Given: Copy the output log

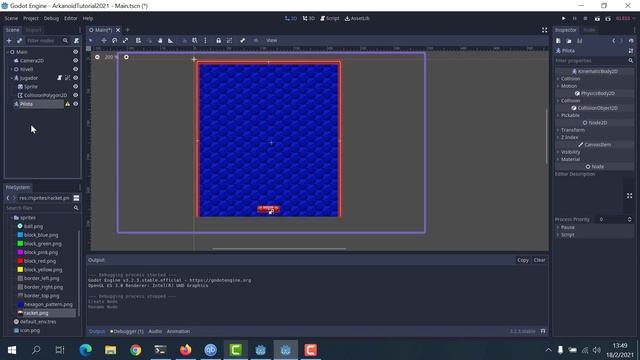Looking at the screenshot, I should pyautogui.click(x=523, y=260).
